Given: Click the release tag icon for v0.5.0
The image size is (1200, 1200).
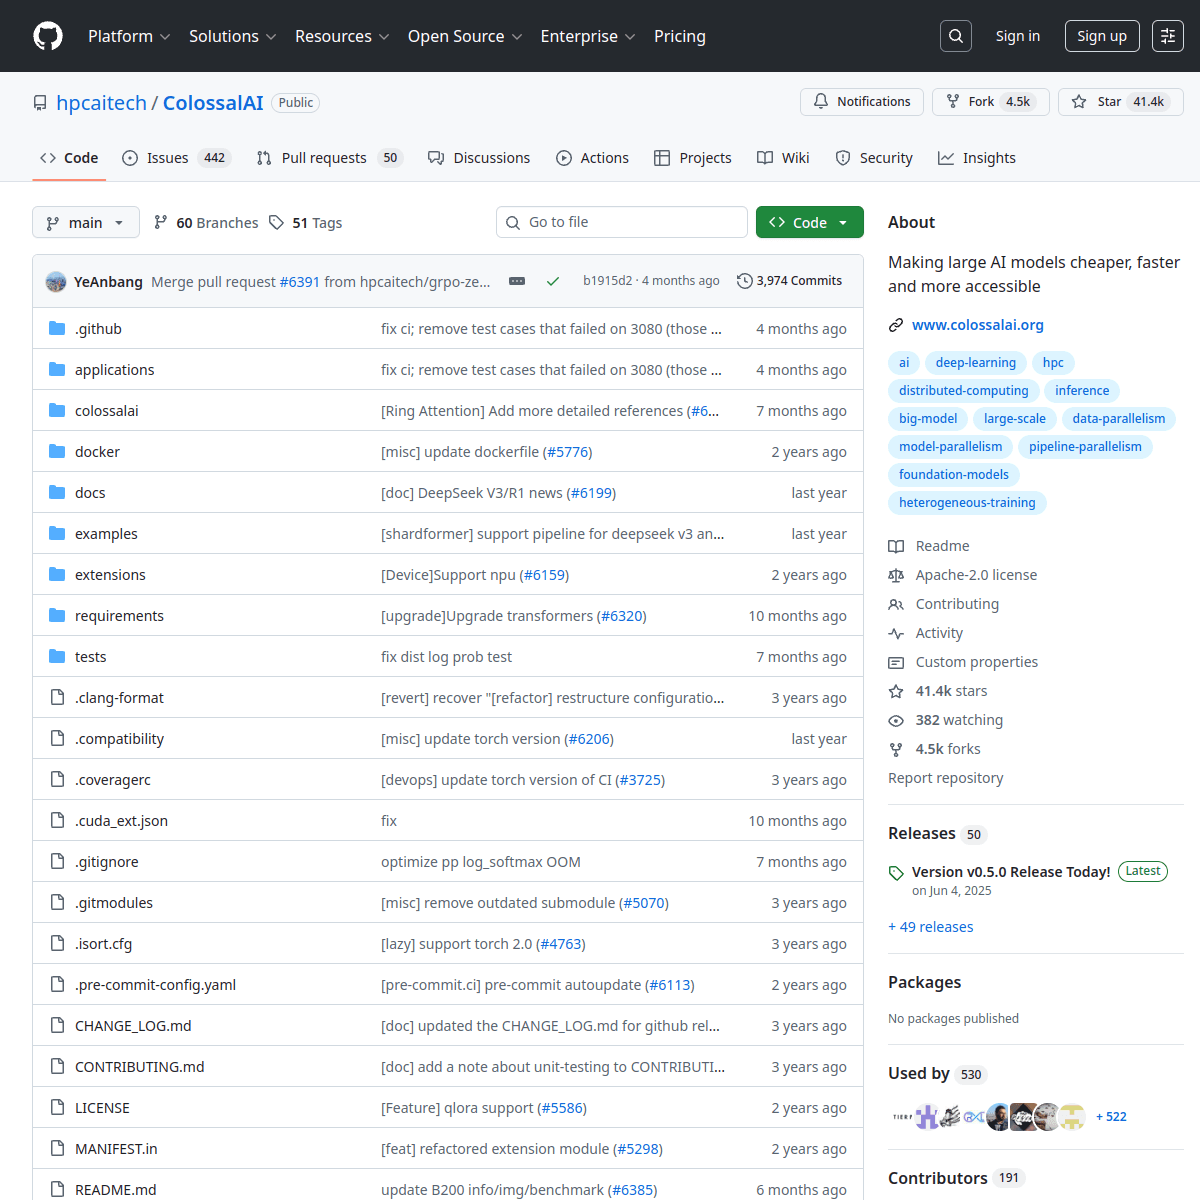Looking at the screenshot, I should [896, 873].
